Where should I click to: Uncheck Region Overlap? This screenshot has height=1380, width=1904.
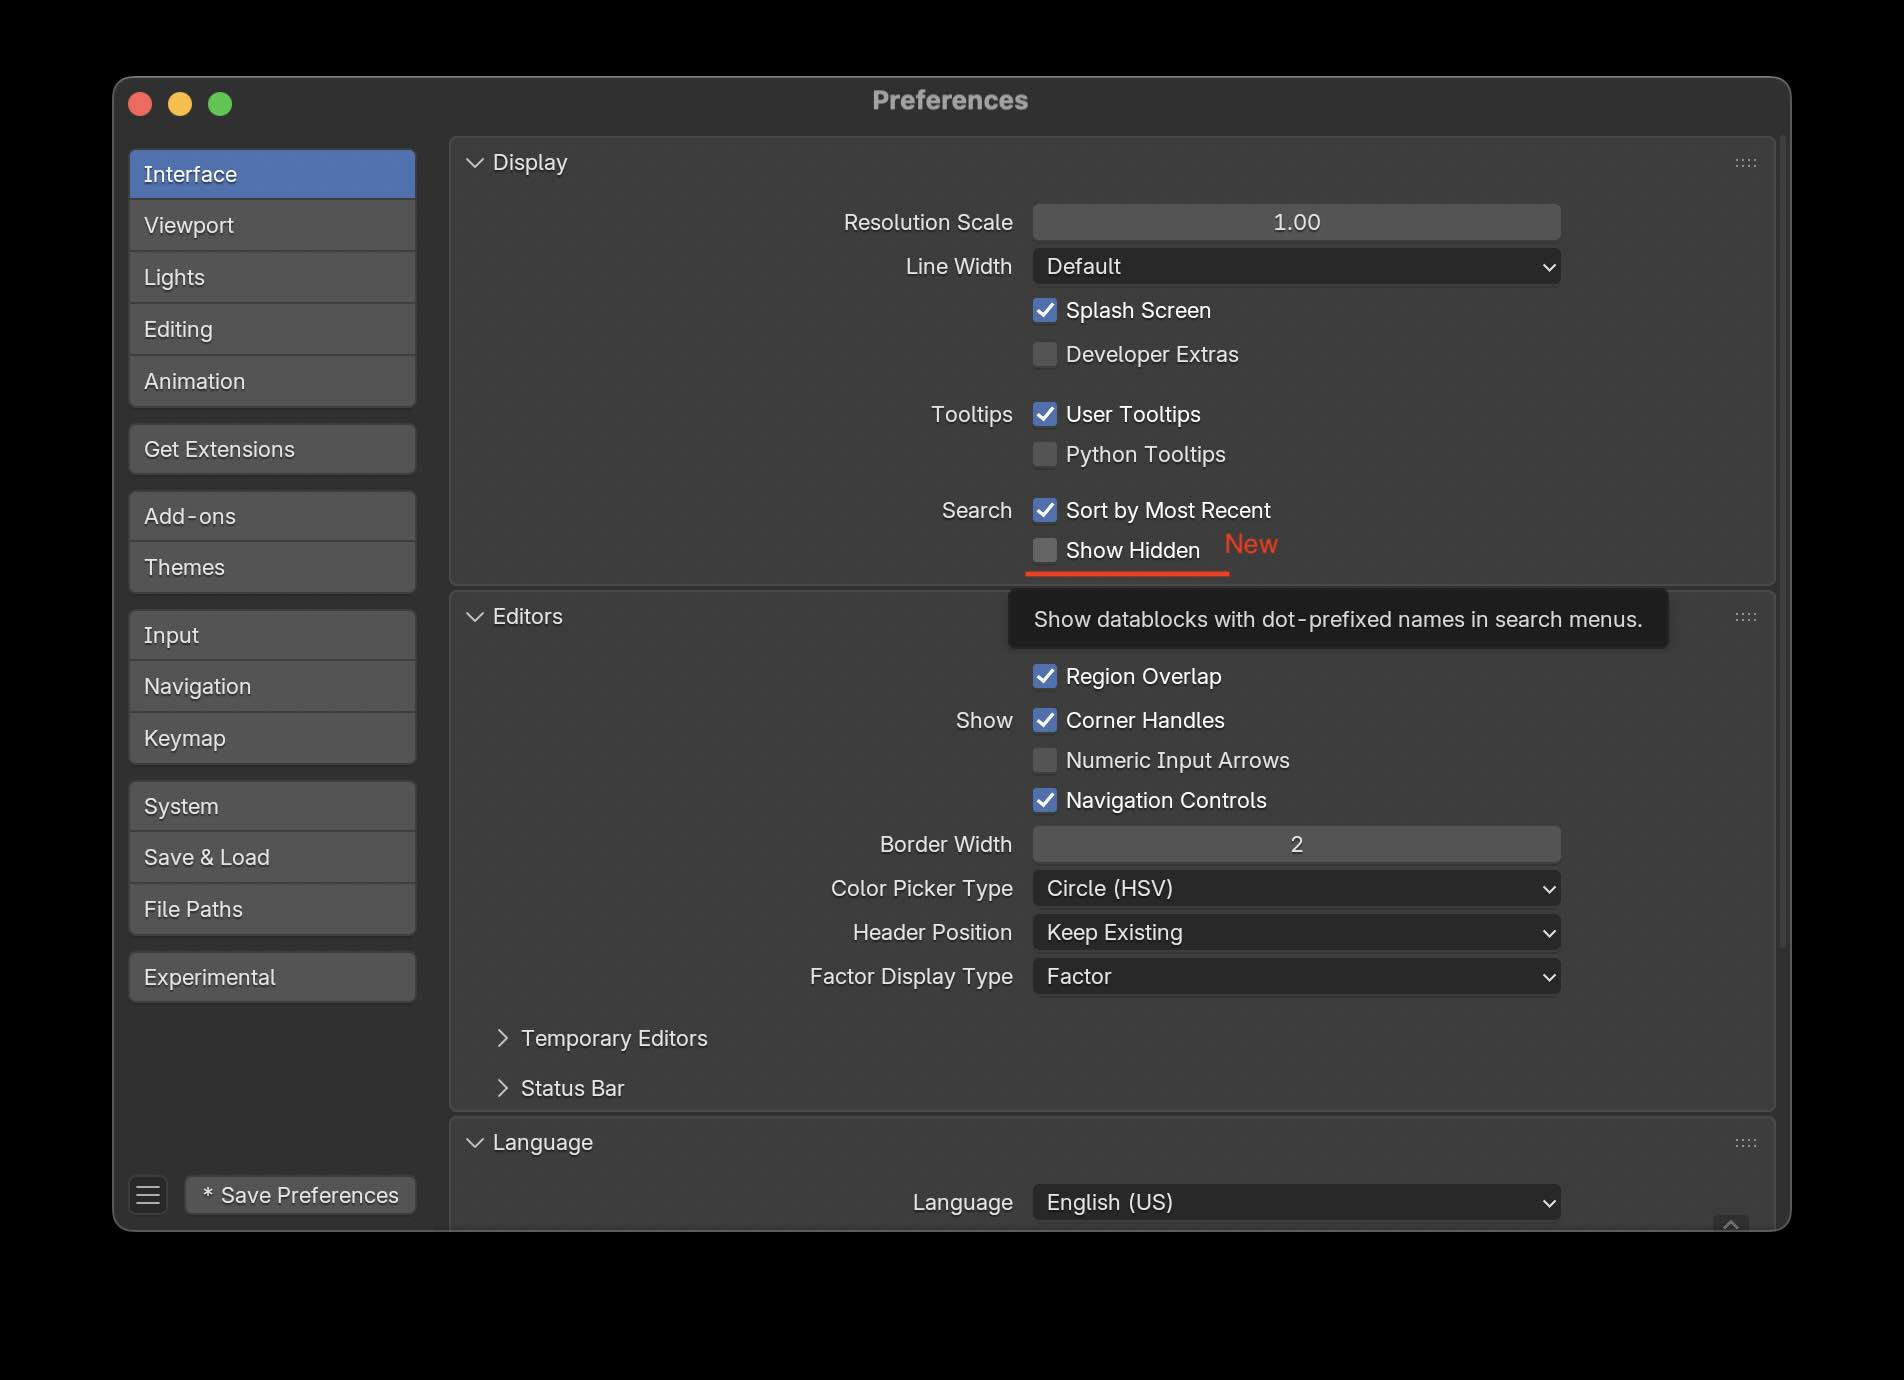click(1045, 676)
